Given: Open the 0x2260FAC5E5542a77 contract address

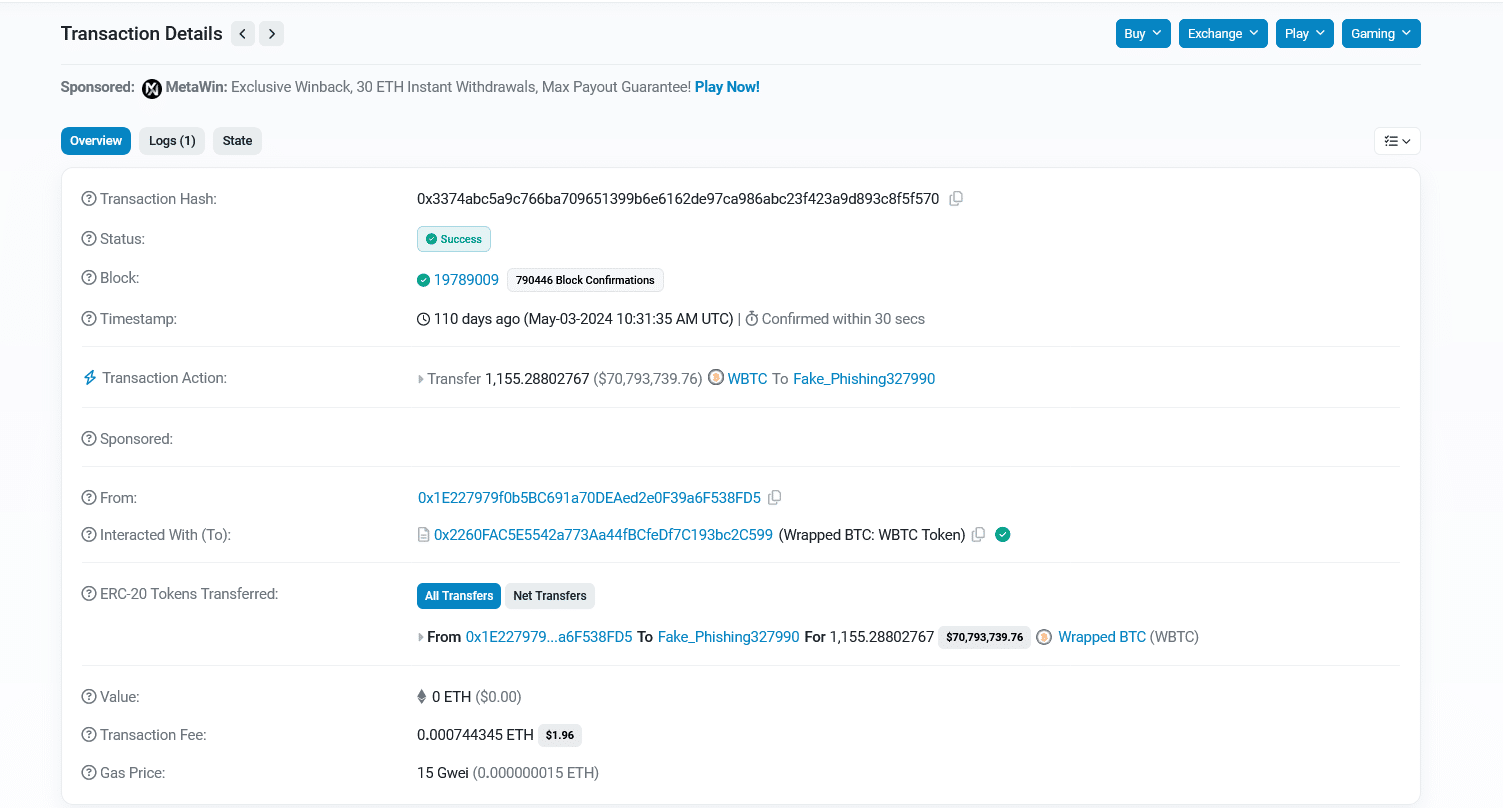Looking at the screenshot, I should pyautogui.click(x=603, y=535).
